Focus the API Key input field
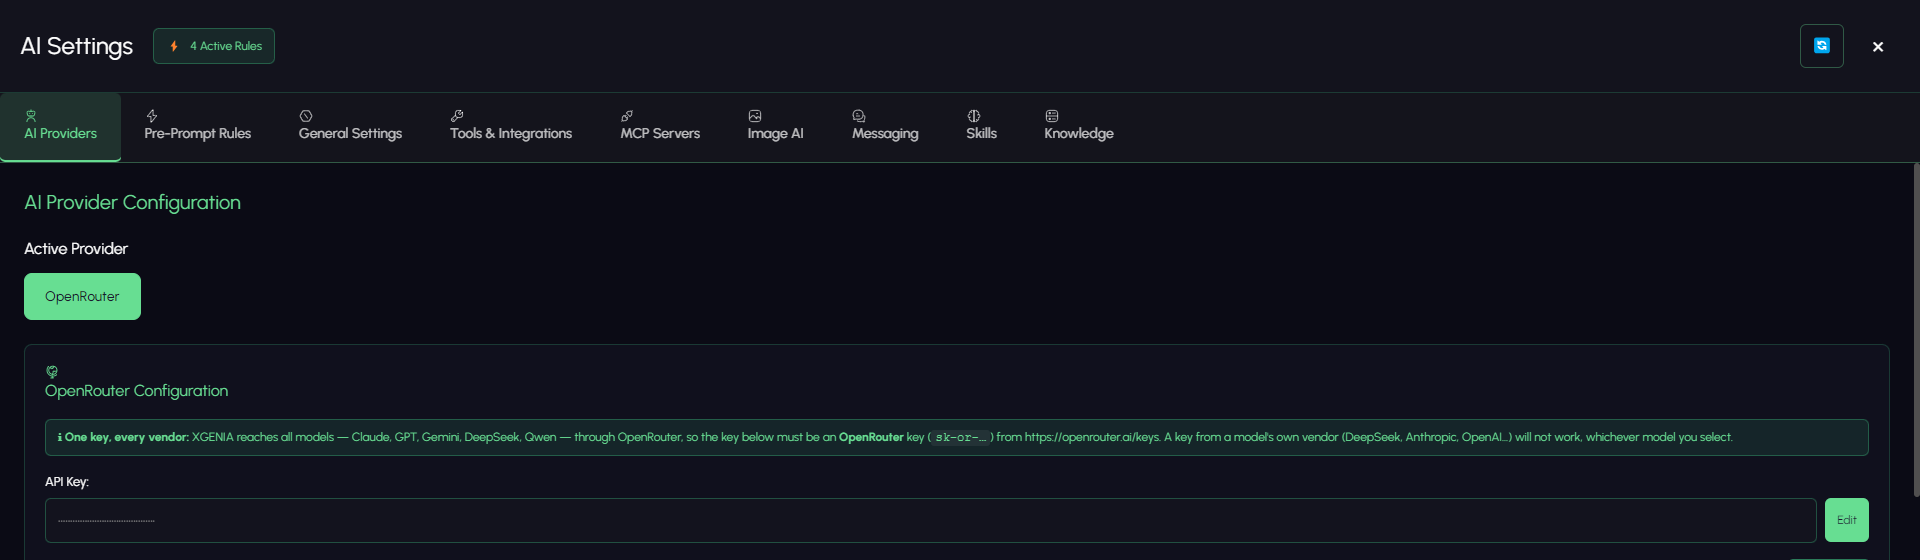 930,520
